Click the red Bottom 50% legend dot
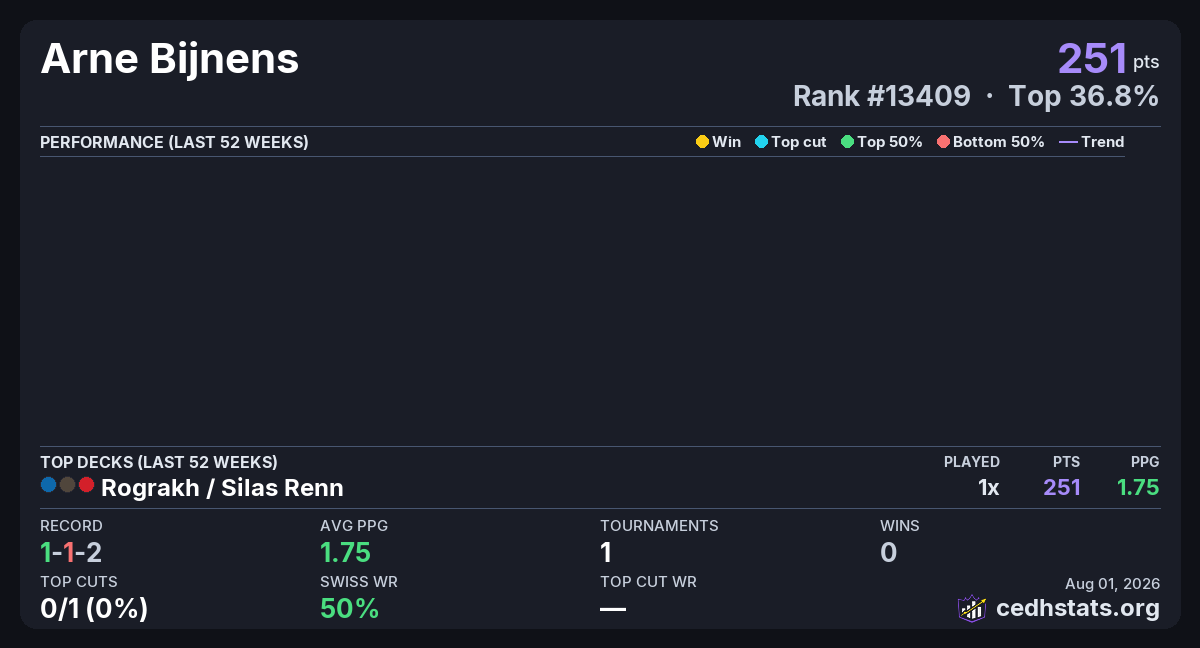Image resolution: width=1200 pixels, height=648 pixels. point(943,142)
